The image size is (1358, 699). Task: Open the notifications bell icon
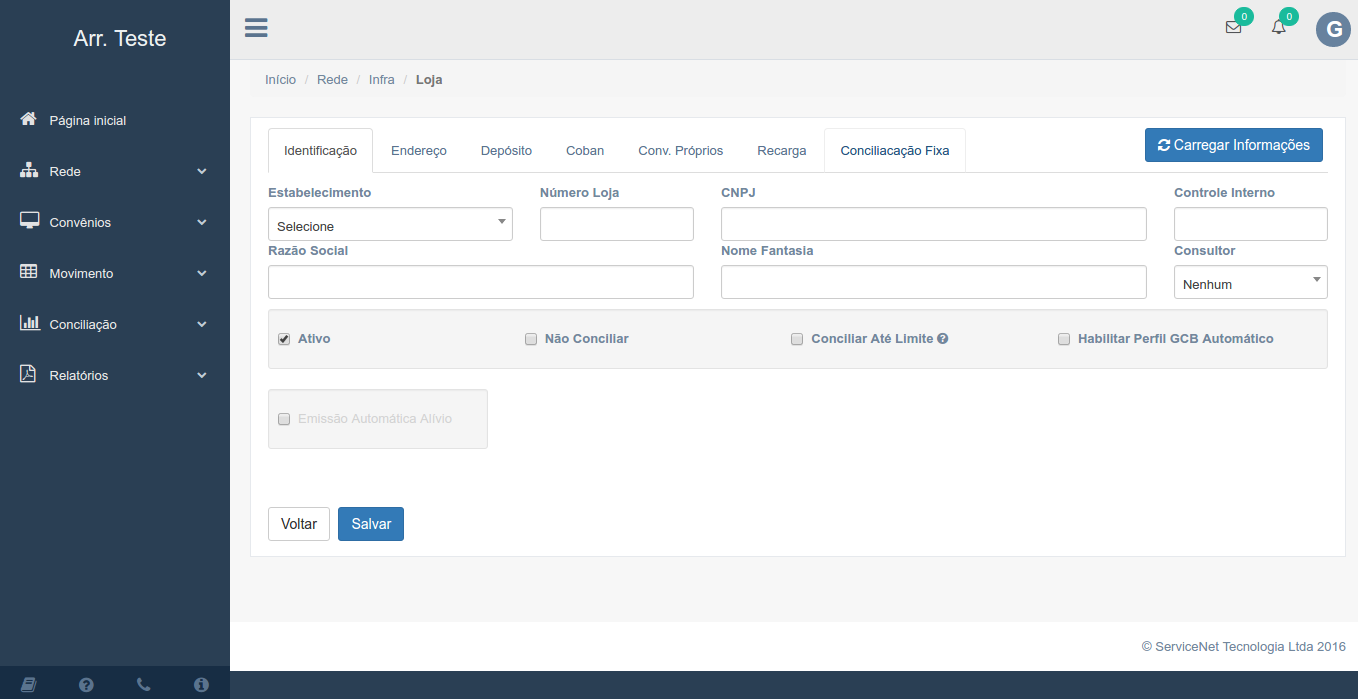pos(1278,28)
